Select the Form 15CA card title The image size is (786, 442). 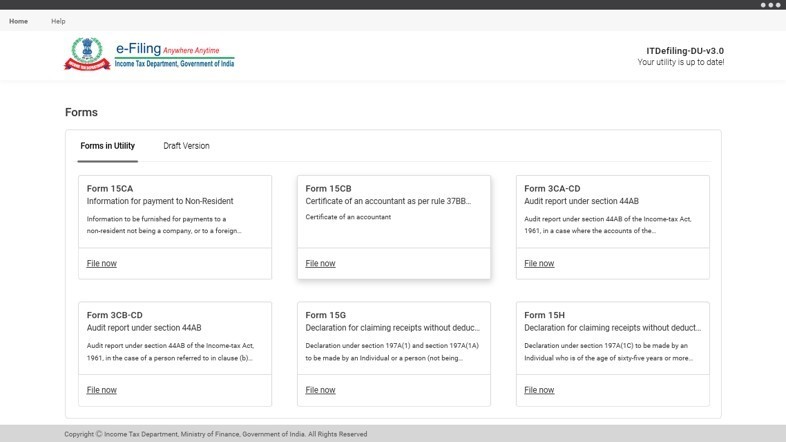(x=111, y=189)
